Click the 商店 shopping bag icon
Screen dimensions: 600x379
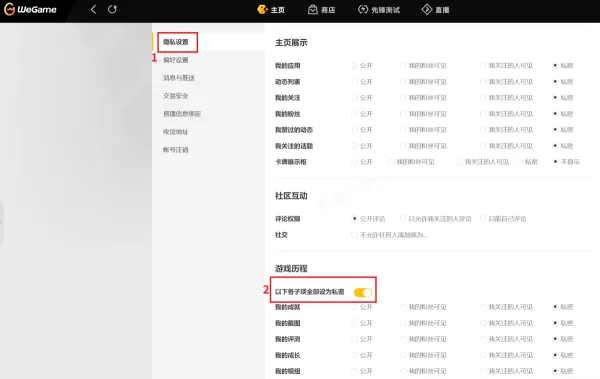313,10
